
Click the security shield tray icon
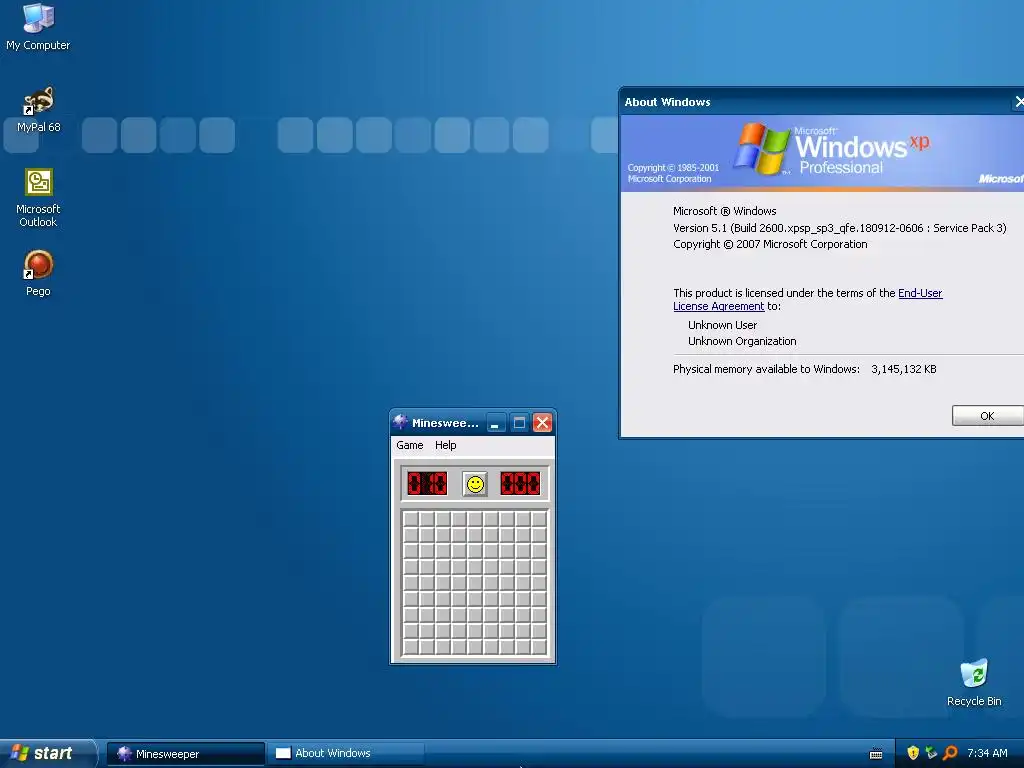click(x=913, y=753)
